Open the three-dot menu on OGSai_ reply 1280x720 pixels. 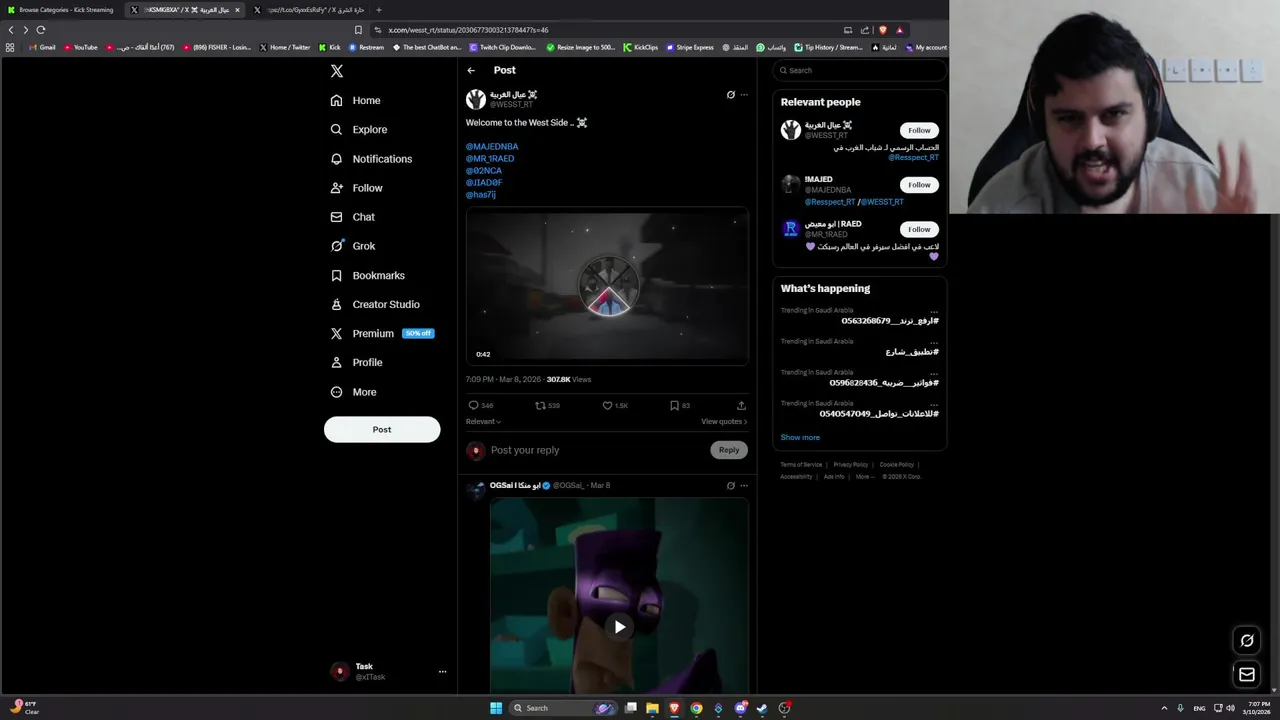point(744,485)
